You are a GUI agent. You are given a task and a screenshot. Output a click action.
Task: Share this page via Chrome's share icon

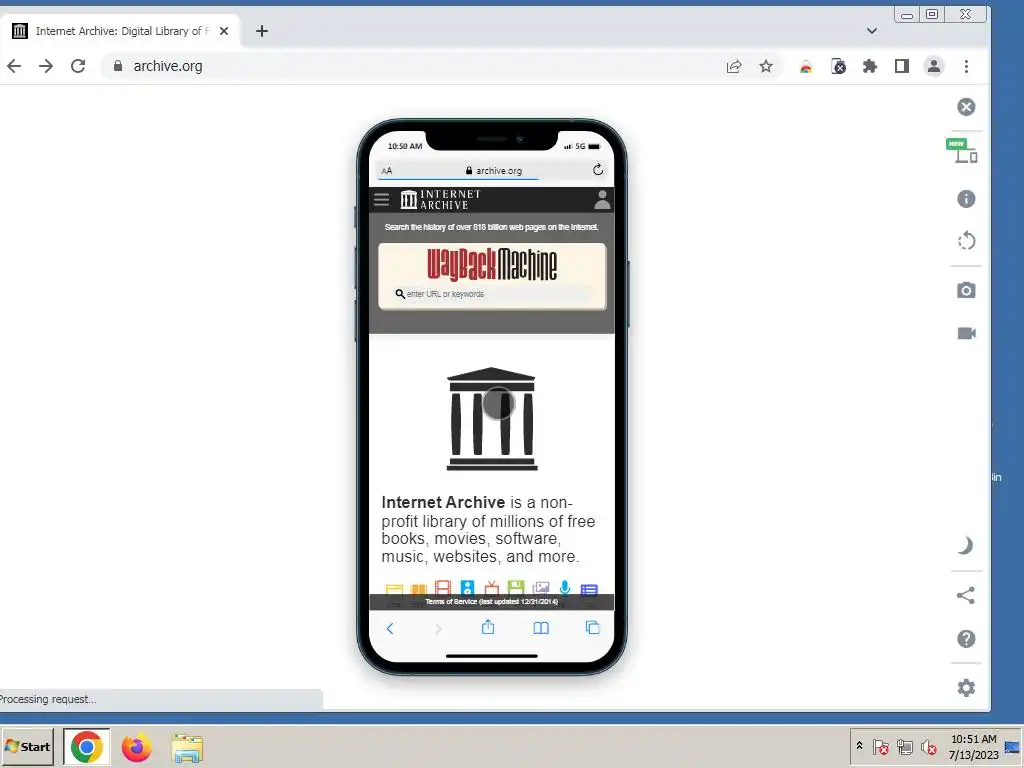pyautogui.click(x=734, y=66)
